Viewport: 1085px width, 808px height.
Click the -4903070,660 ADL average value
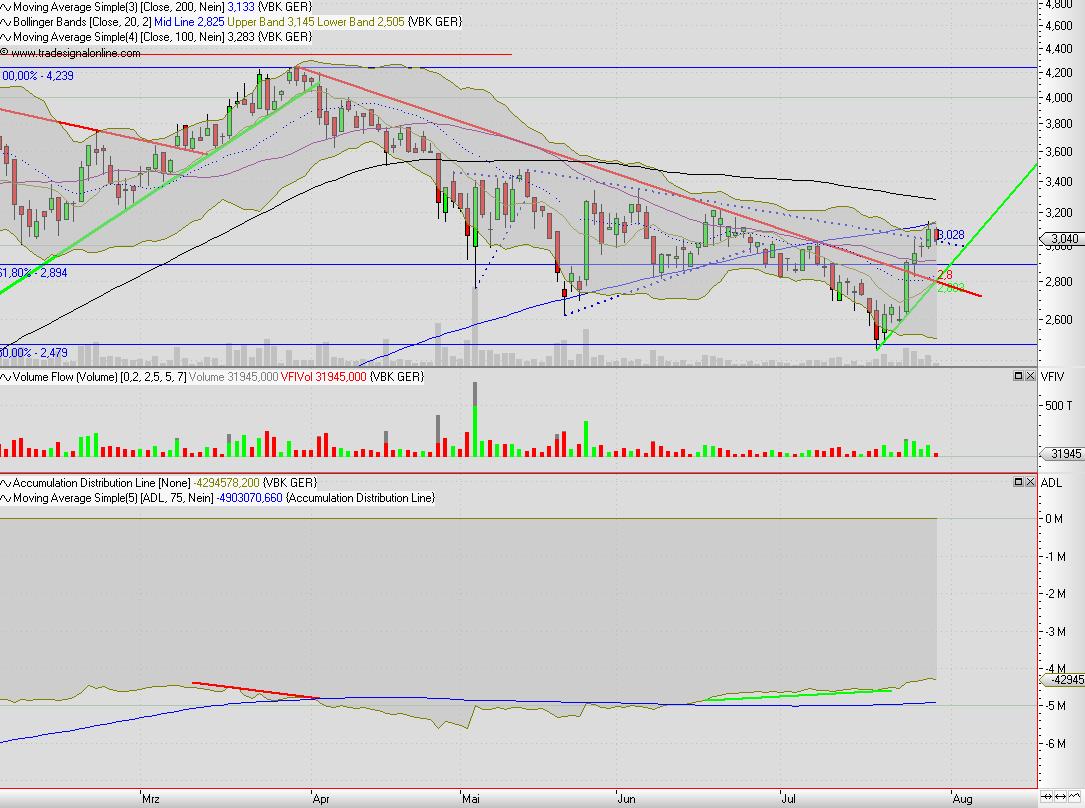(250, 498)
